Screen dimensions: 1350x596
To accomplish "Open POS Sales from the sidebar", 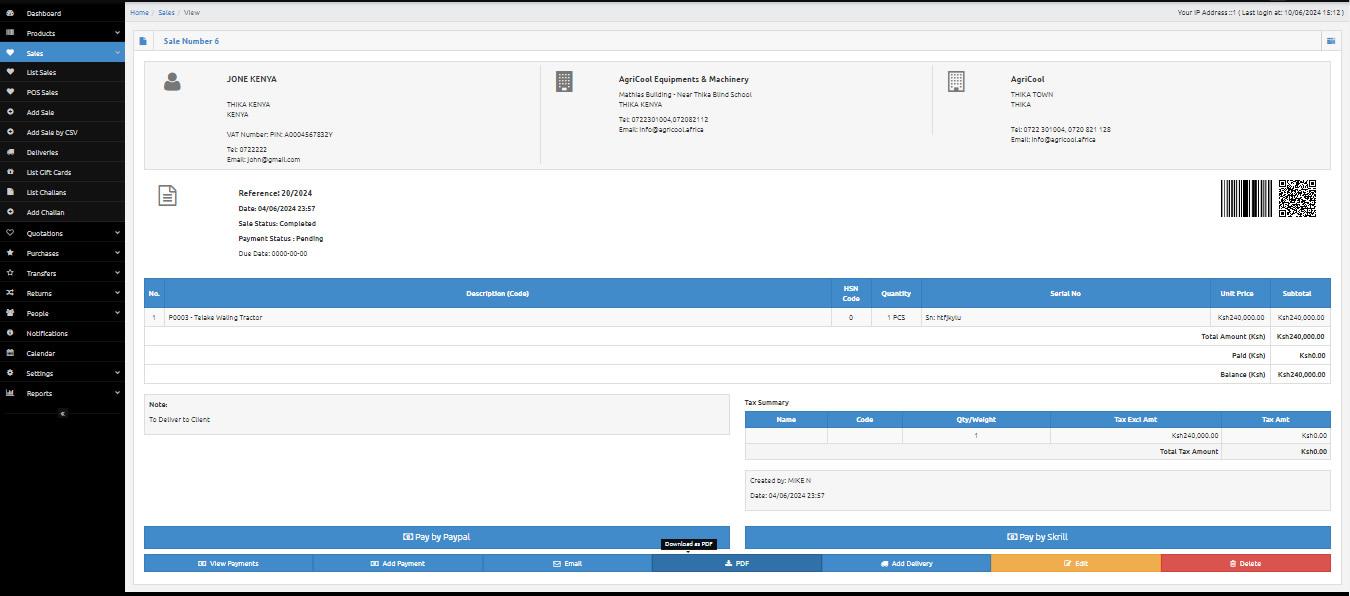I will (x=42, y=93).
